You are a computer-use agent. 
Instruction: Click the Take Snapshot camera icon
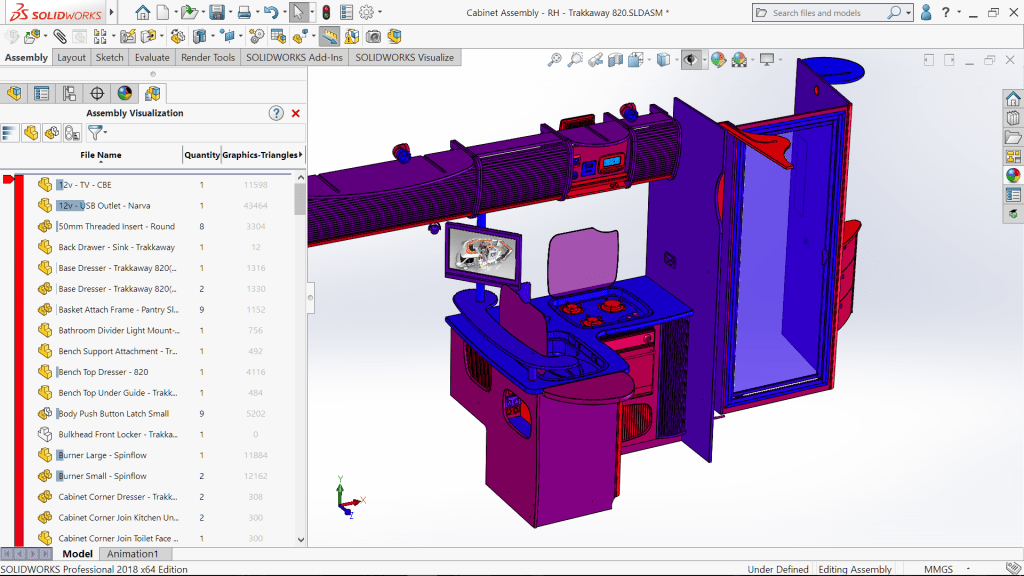click(373, 36)
